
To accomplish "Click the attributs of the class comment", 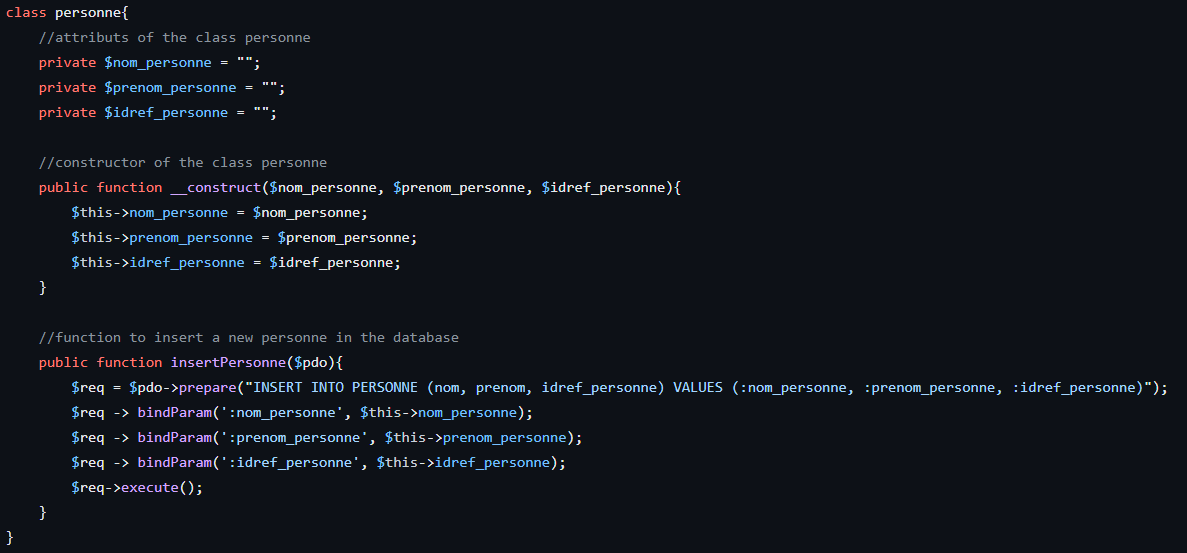I will coord(175,38).
